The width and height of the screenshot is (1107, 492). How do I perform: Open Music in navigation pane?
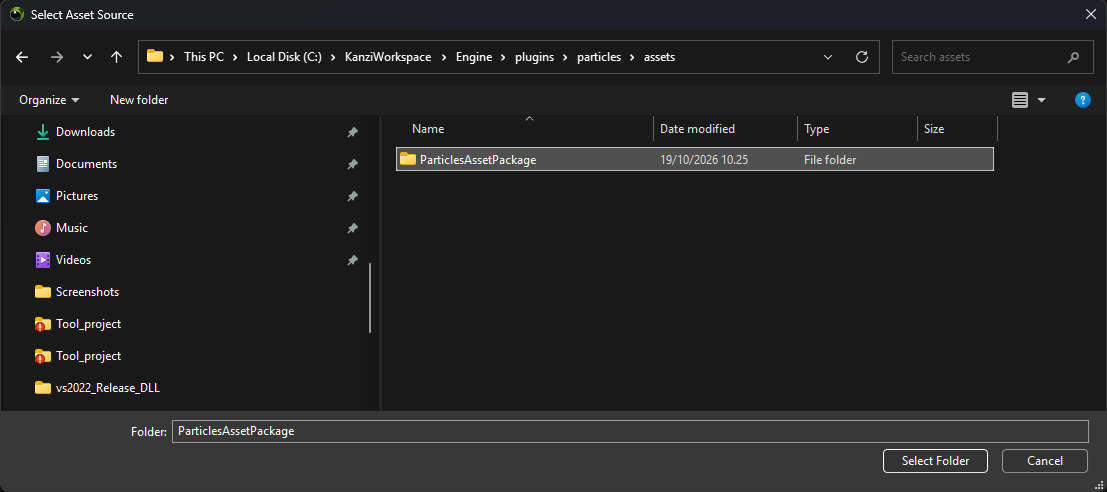[72, 228]
